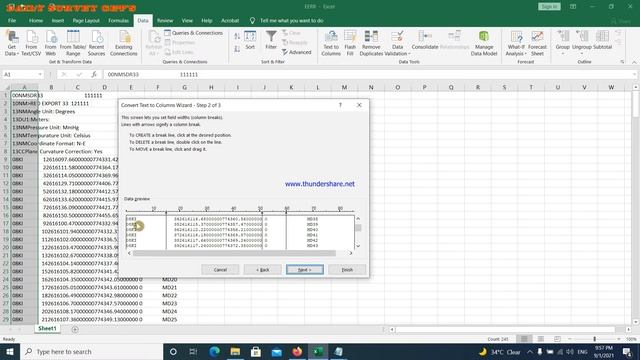Image resolution: width=640 pixels, height=360 pixels.
Task: Click Finish in the wizard
Action: (x=347, y=269)
